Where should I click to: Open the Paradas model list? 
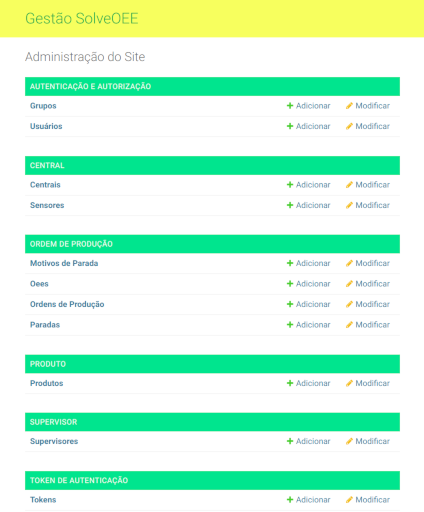[x=45, y=325]
